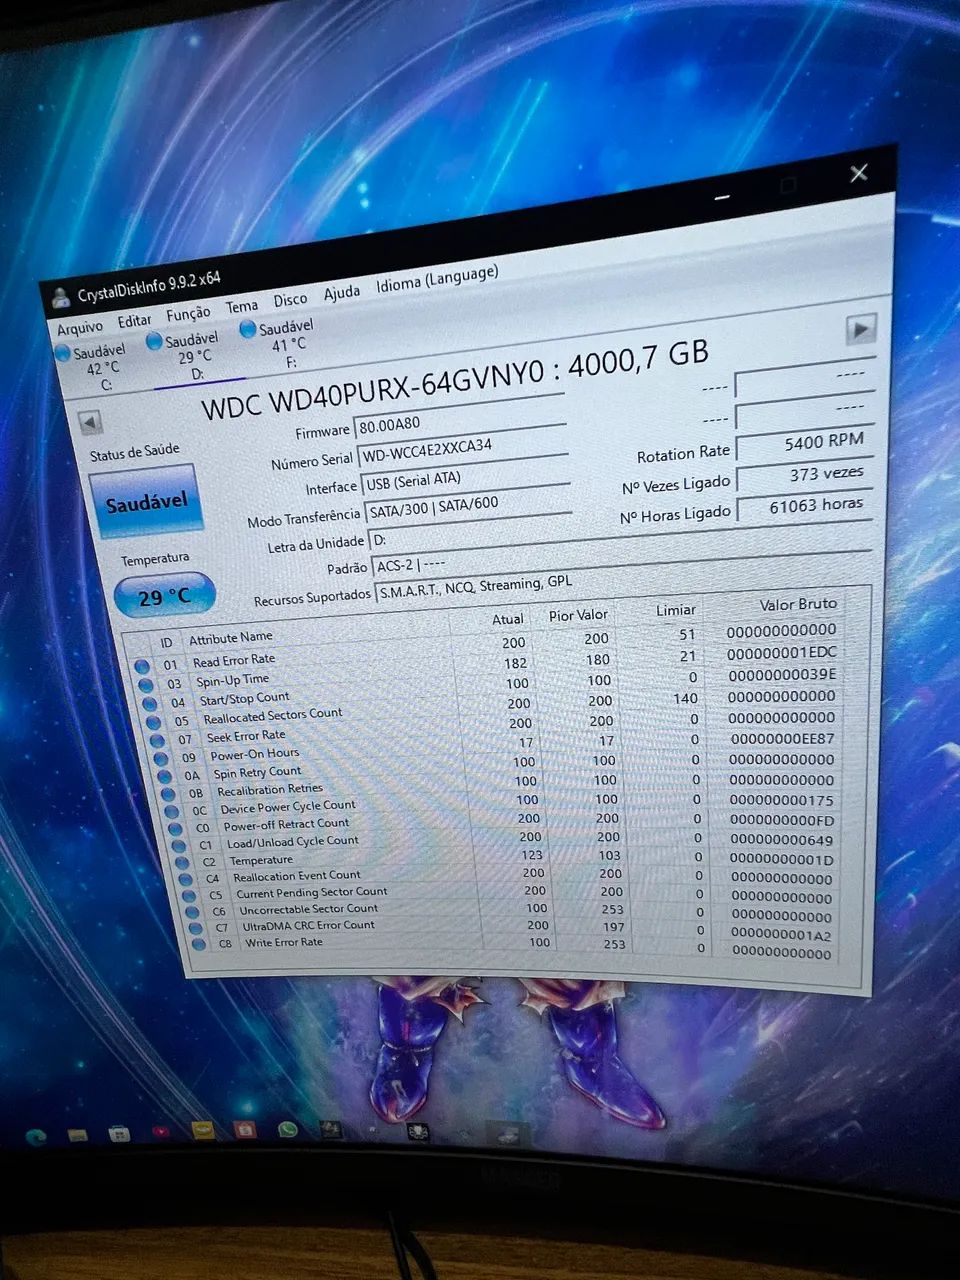The height and width of the screenshot is (1280, 960).
Task: Click the Número Serial field
Action: click(463, 448)
